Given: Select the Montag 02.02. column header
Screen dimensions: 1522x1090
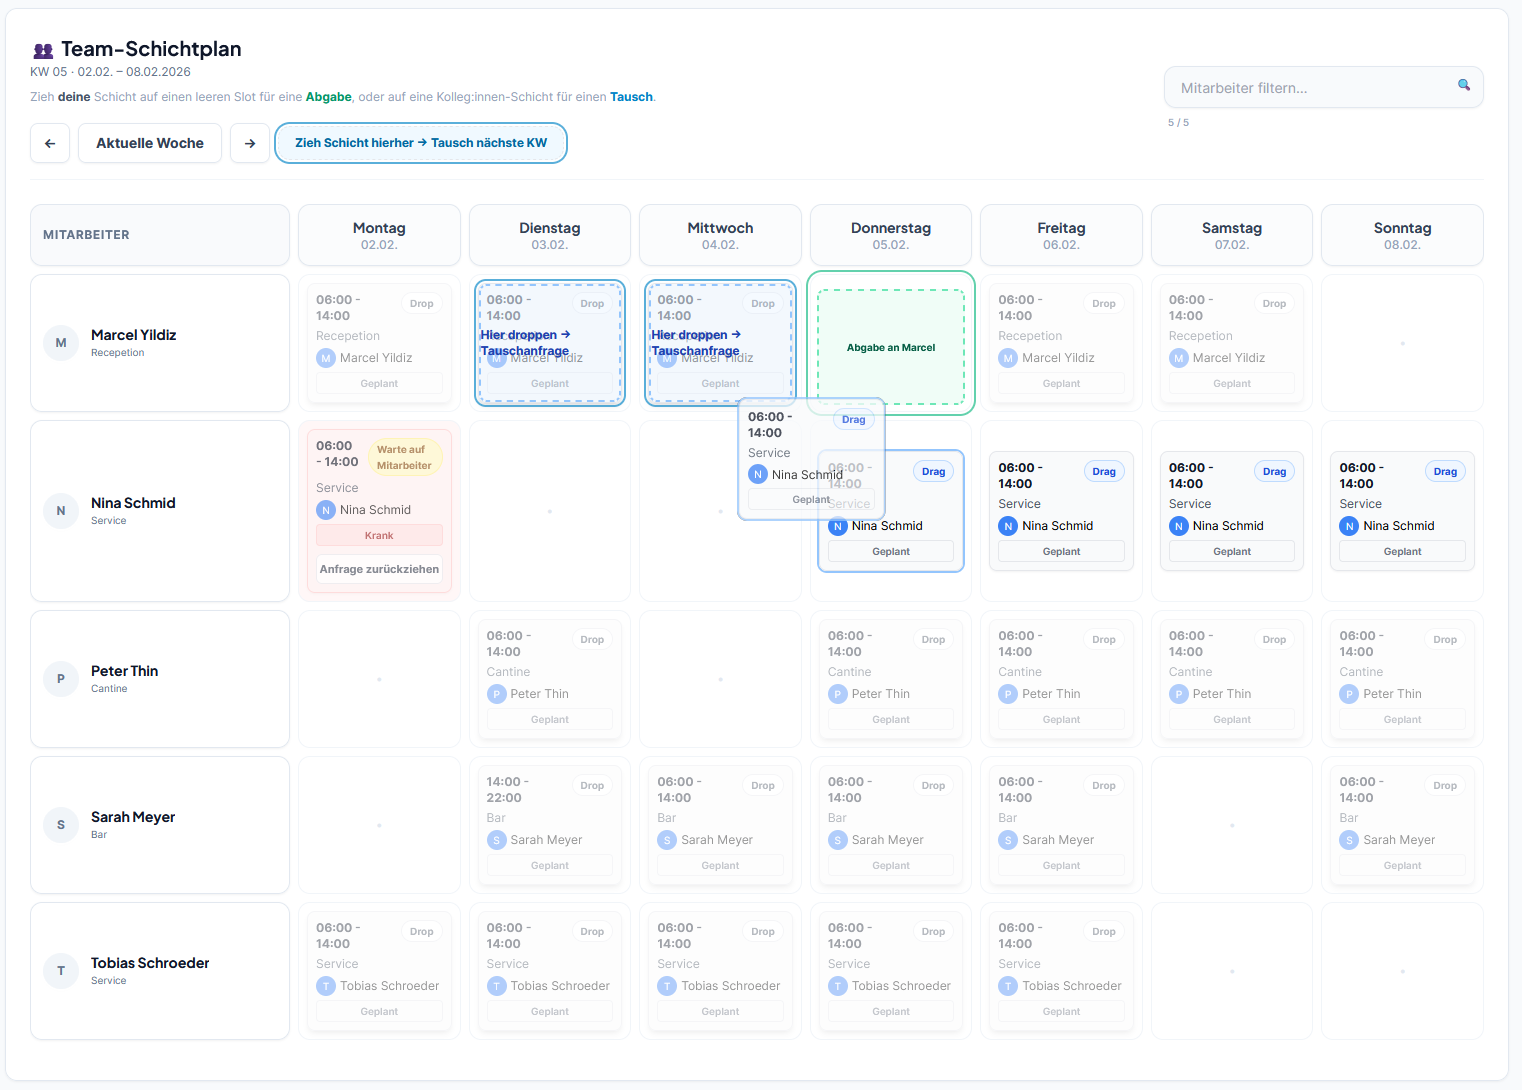Looking at the screenshot, I should click(x=379, y=235).
